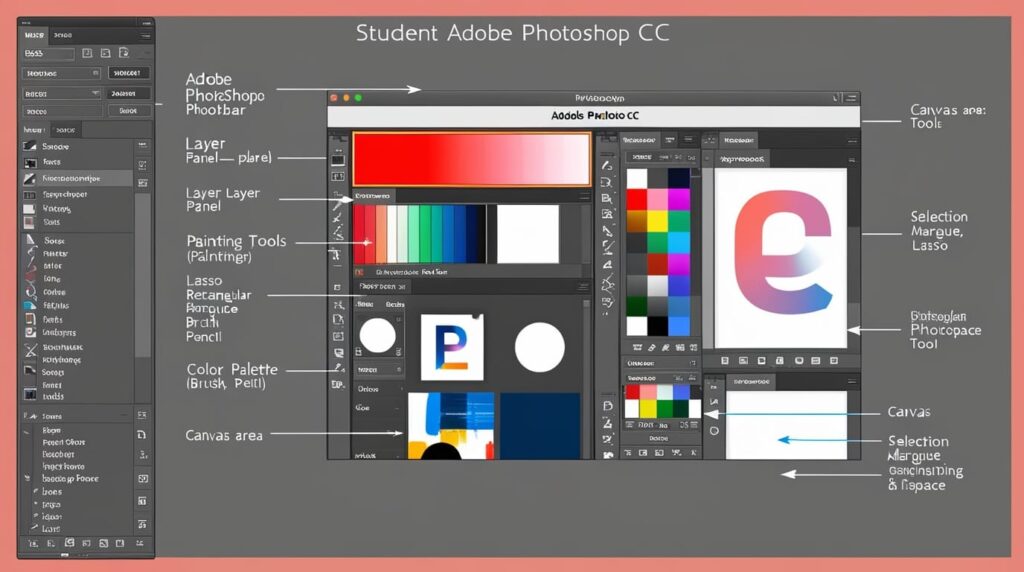Pick the pink swatch in the large swatch grid
The width and height of the screenshot is (1024, 572).
pyautogui.click(x=658, y=199)
